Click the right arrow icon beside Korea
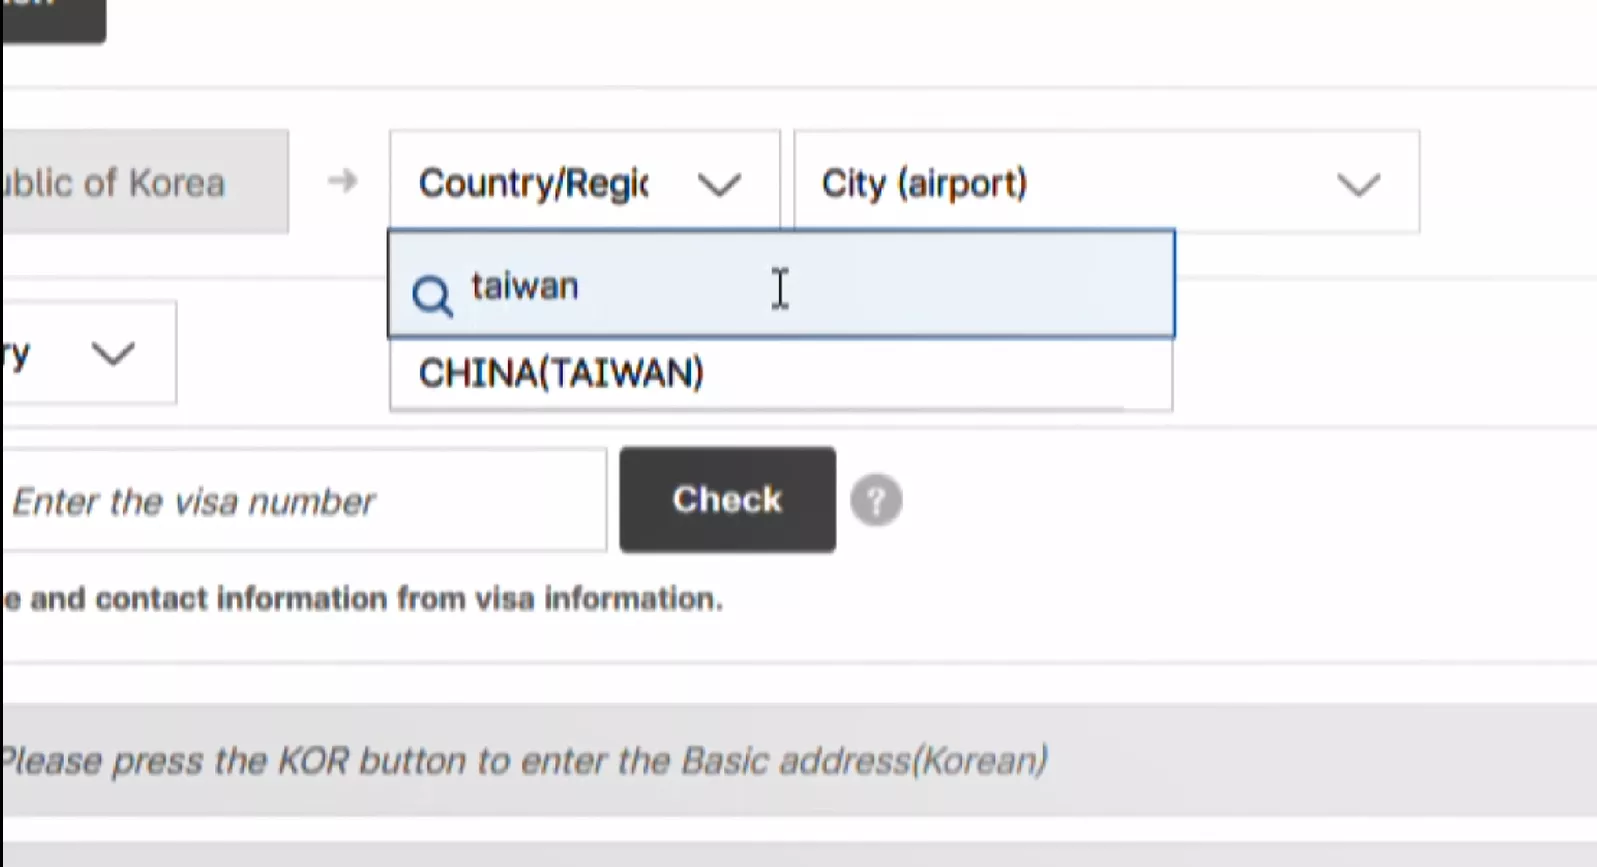1597x867 pixels. [342, 181]
